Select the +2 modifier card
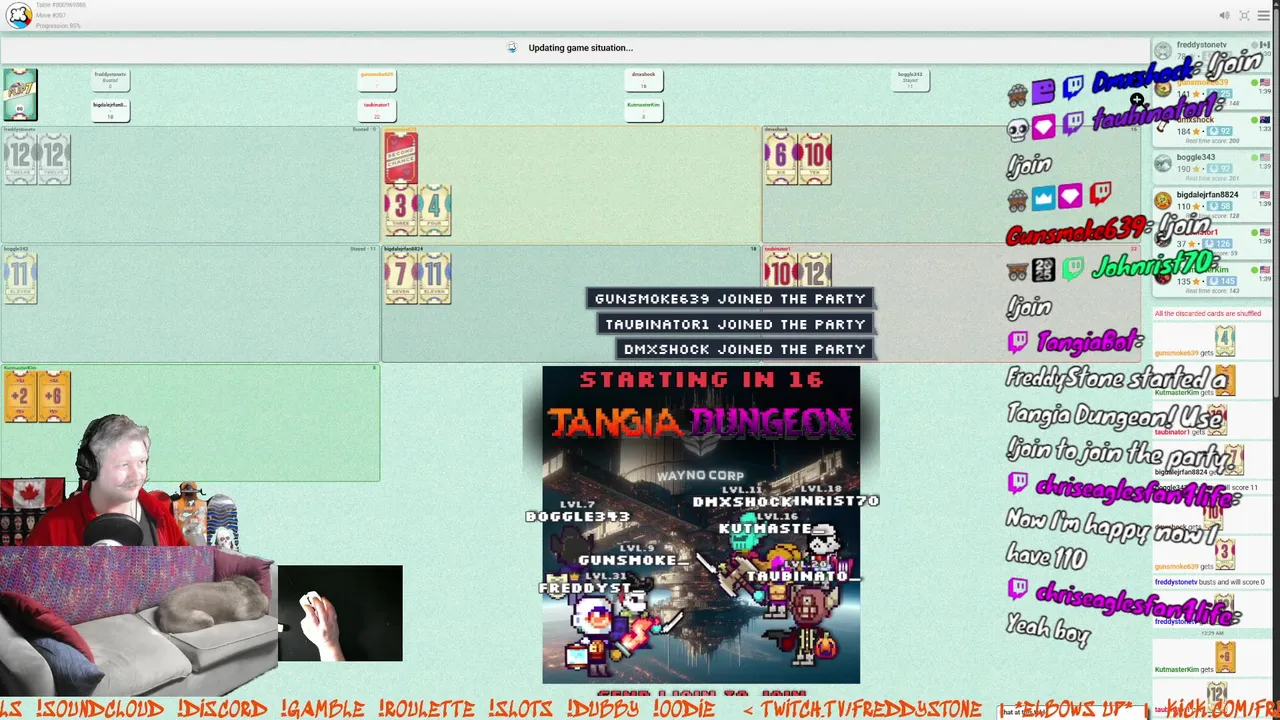This screenshot has height=720, width=1280. [x=21, y=396]
